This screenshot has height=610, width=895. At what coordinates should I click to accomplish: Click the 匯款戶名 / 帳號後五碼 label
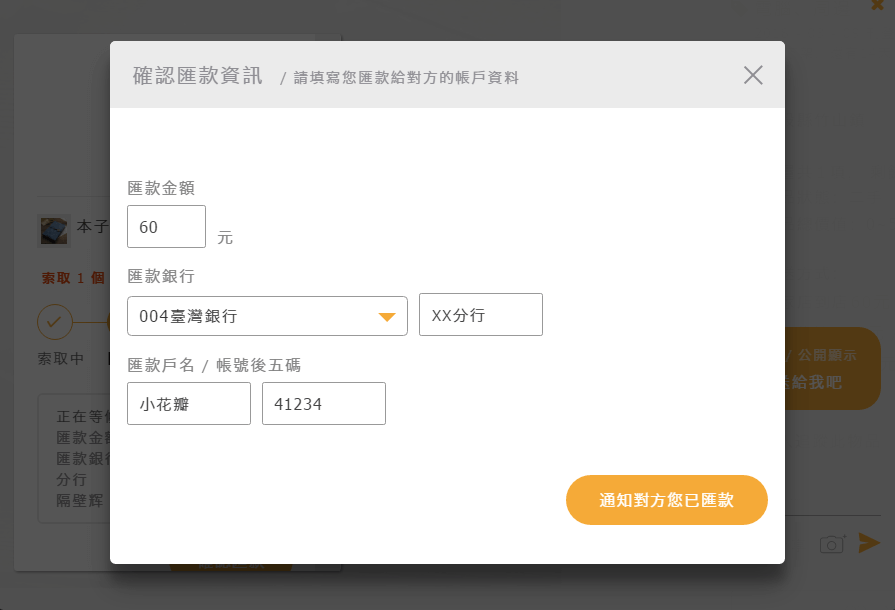click(214, 365)
